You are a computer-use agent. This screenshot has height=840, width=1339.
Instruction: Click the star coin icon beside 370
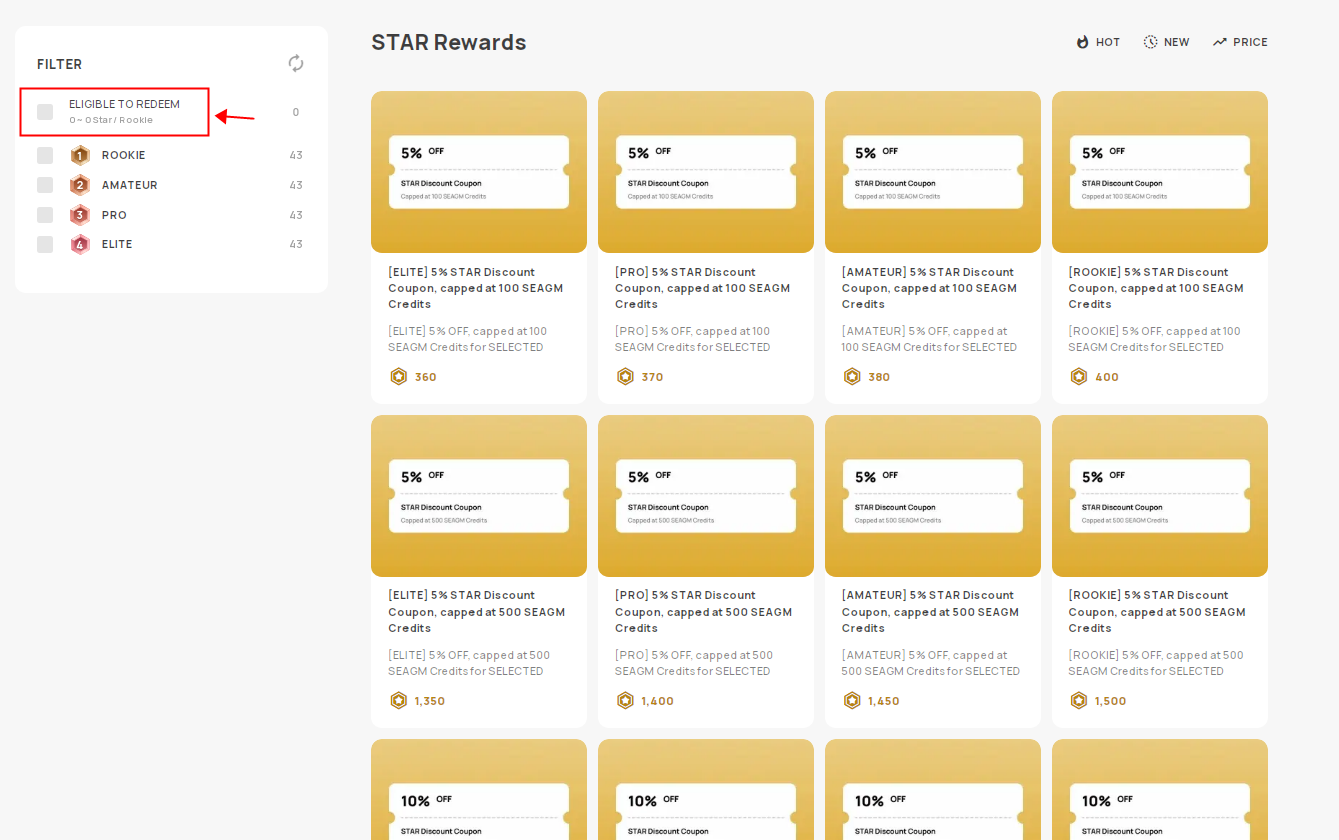tap(626, 376)
